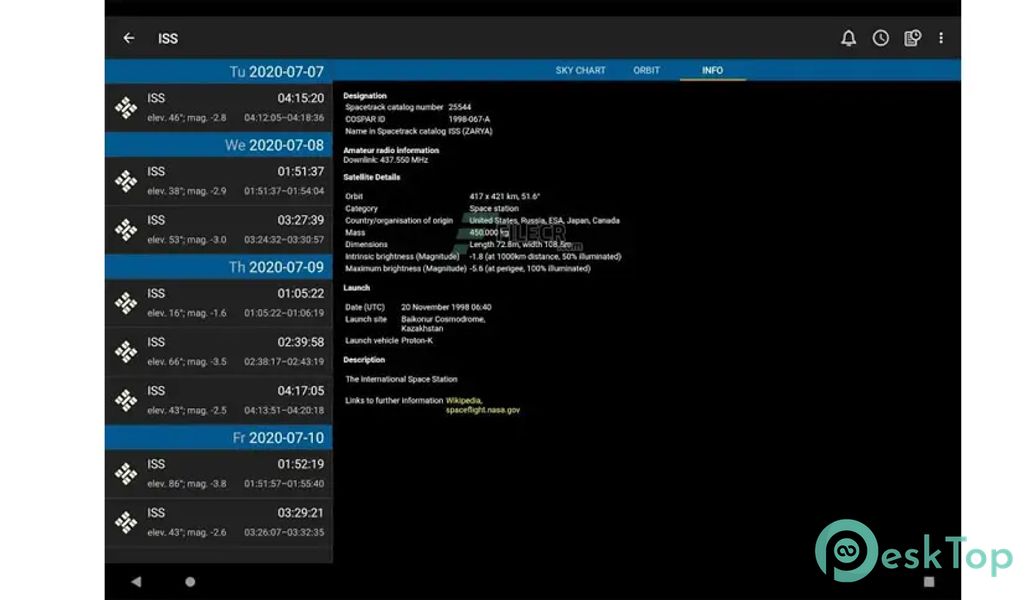Click the ISS title in the top bar
Viewport: 1036px width, 600px height.
pyautogui.click(x=168, y=38)
